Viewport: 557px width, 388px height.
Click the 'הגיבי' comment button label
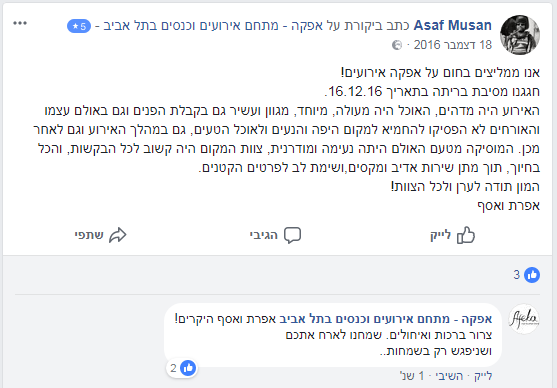click(x=264, y=235)
